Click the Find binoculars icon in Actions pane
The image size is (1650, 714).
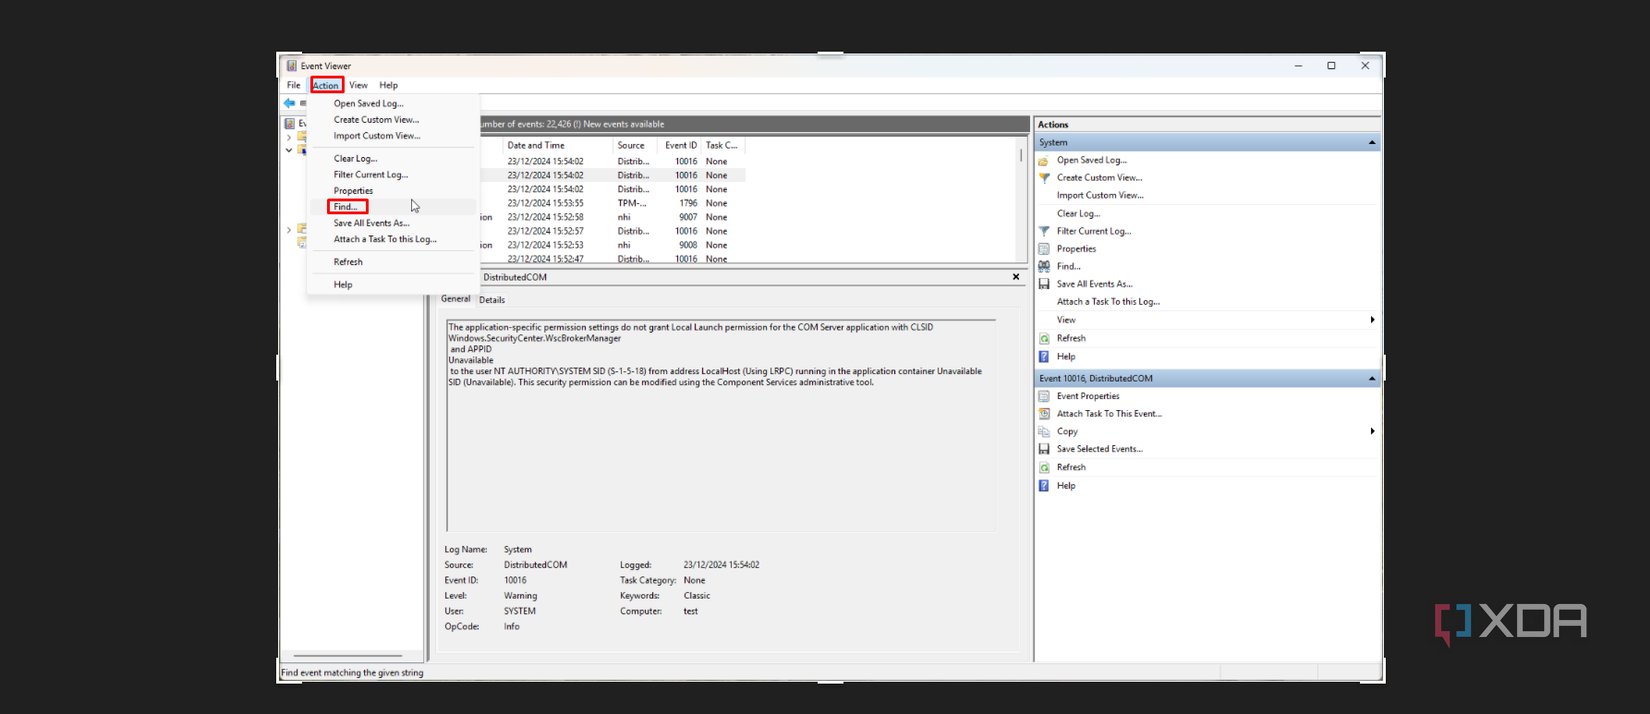click(x=1044, y=267)
